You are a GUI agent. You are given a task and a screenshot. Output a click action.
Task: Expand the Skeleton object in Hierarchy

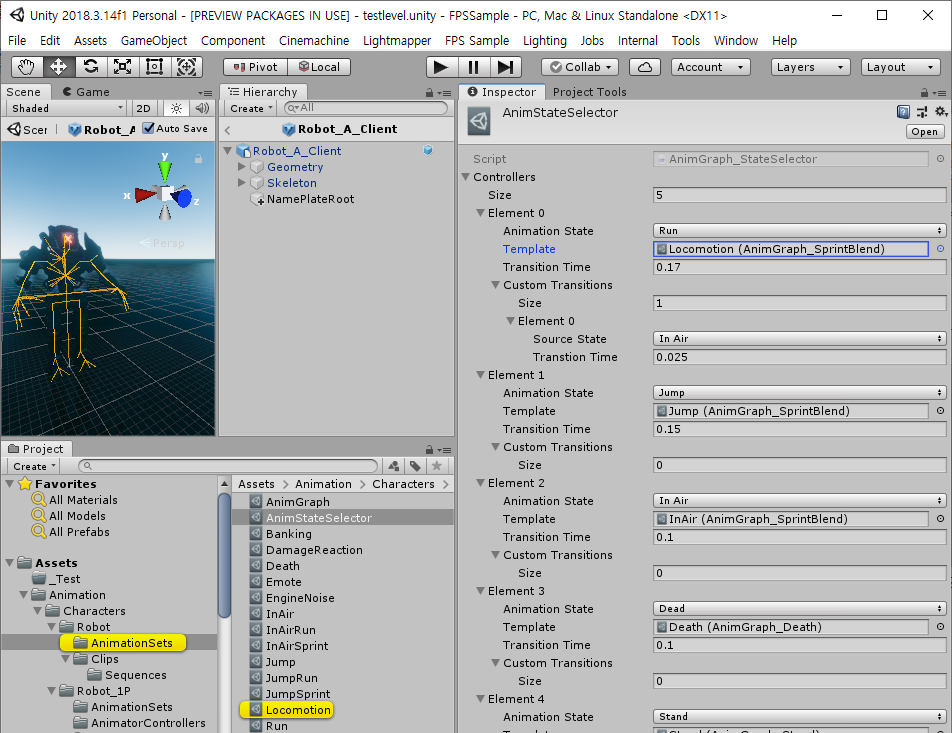(242, 182)
